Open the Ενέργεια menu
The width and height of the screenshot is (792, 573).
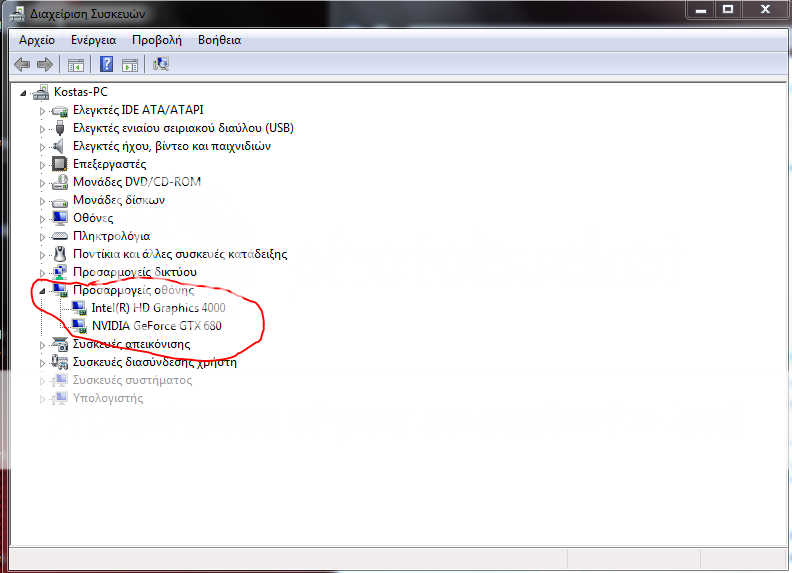[x=93, y=40]
